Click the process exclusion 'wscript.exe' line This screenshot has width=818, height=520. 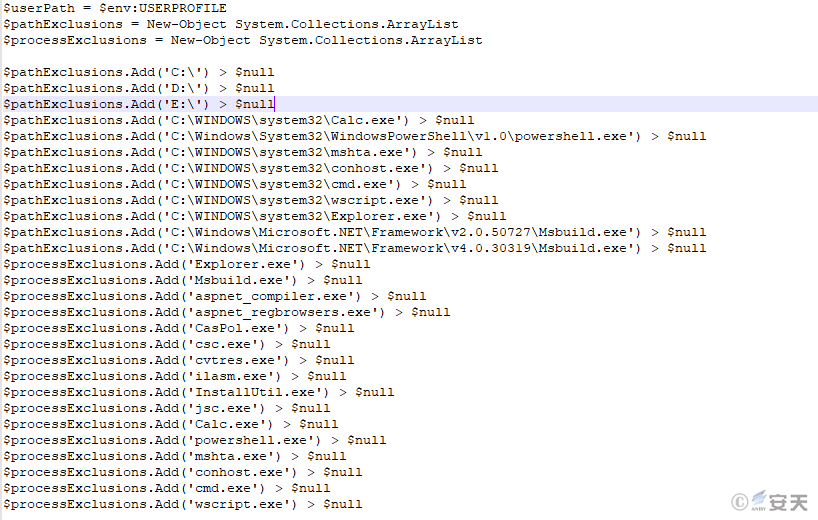pyautogui.click(x=183, y=504)
